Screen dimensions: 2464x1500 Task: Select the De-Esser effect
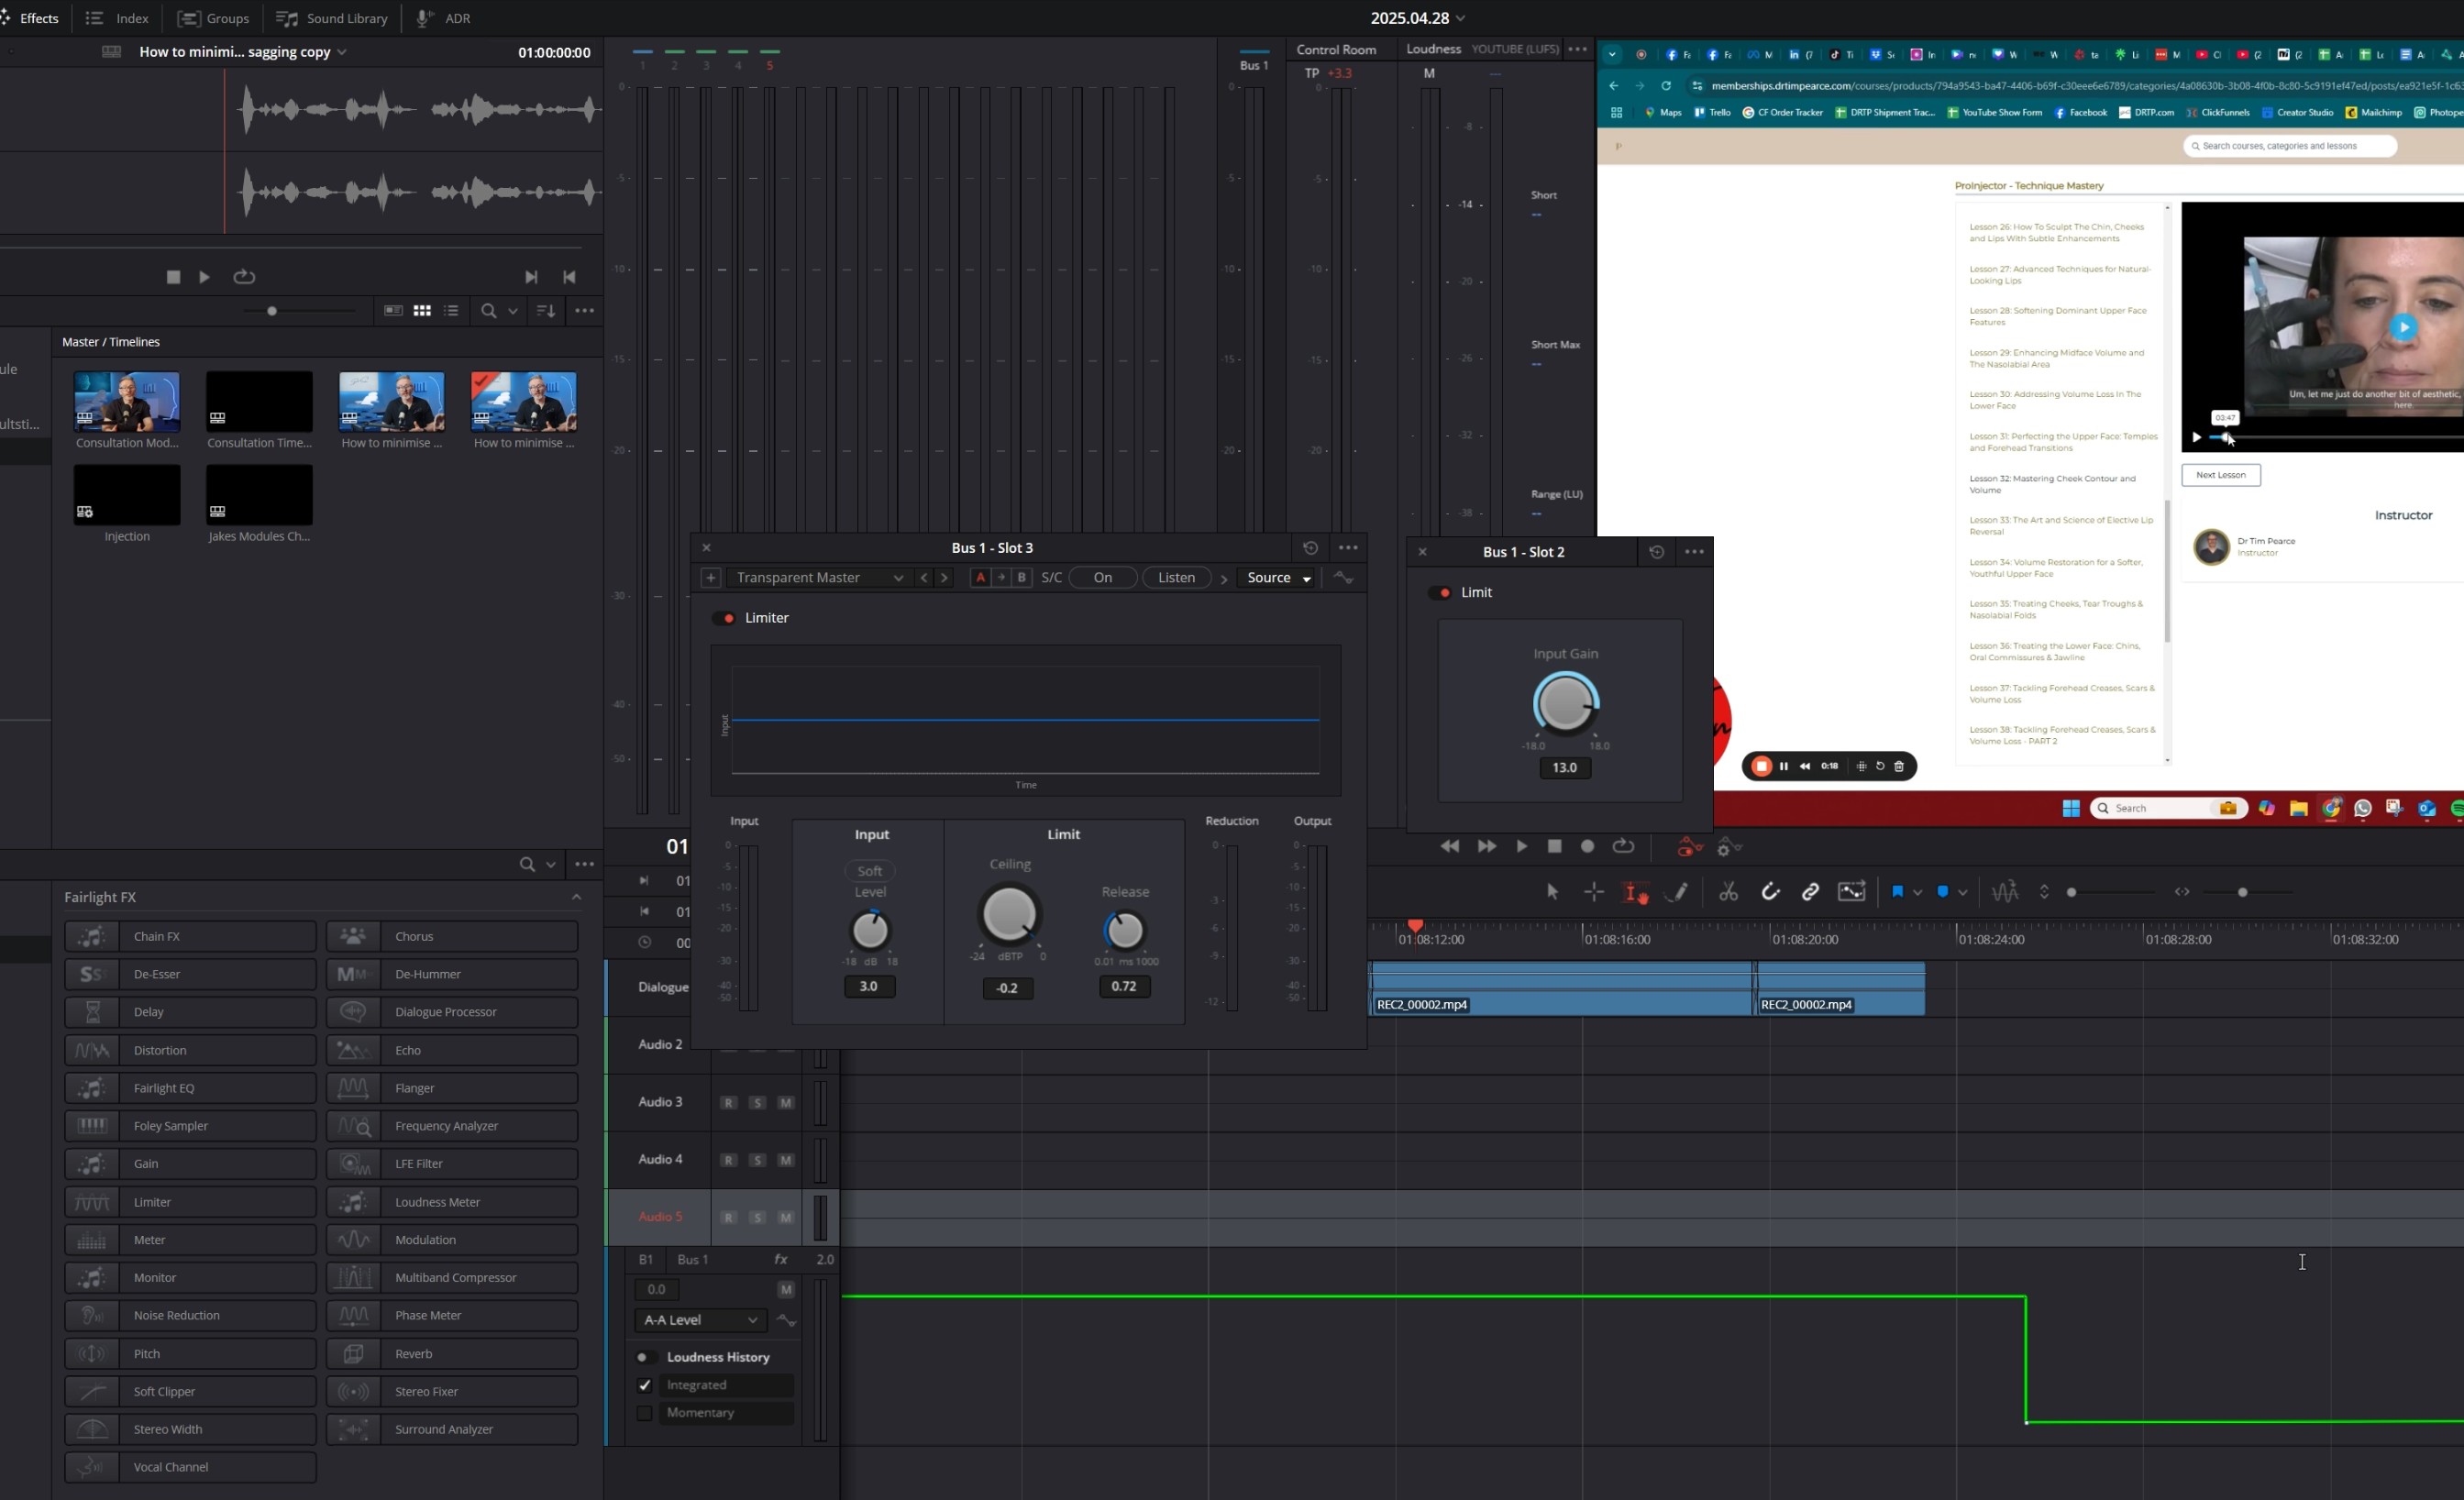[x=190, y=974]
